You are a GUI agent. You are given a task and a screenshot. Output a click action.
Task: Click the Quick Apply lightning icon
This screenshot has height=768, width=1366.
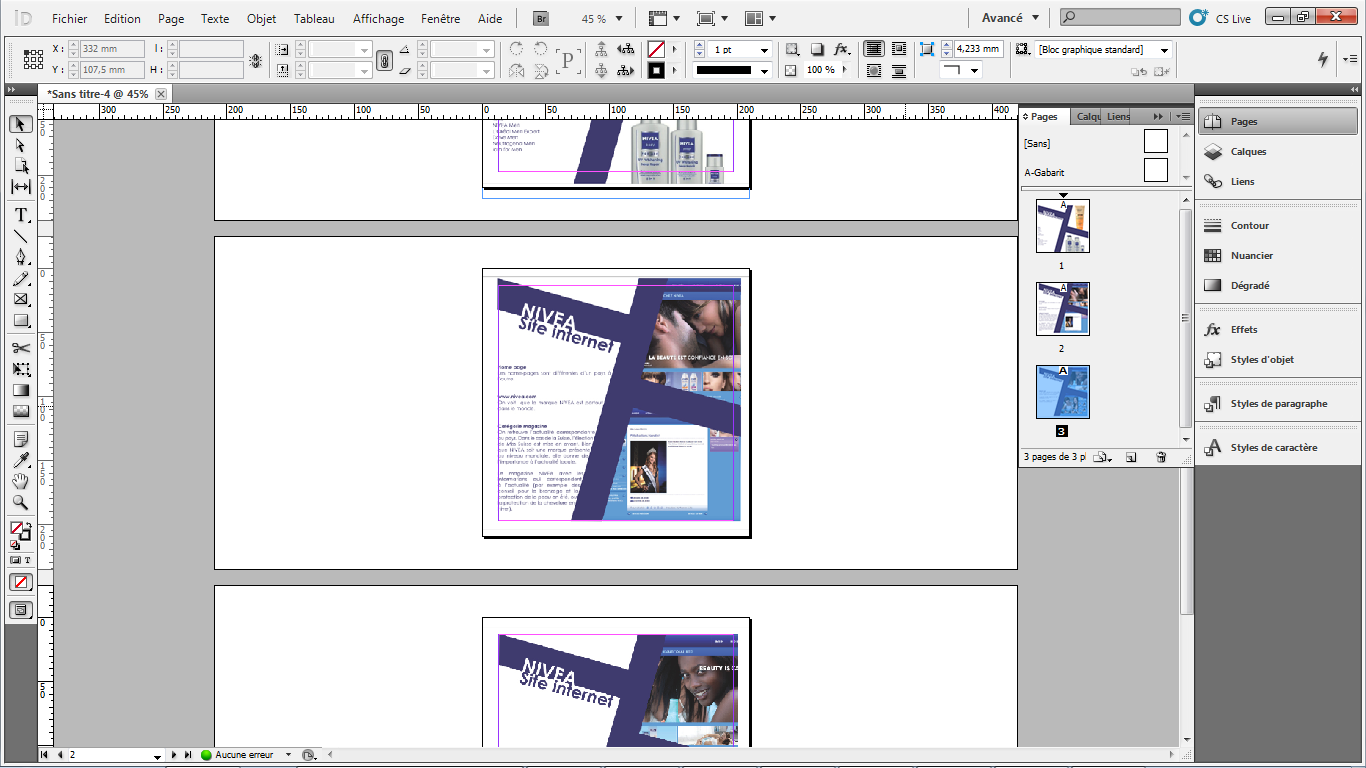pos(1324,59)
